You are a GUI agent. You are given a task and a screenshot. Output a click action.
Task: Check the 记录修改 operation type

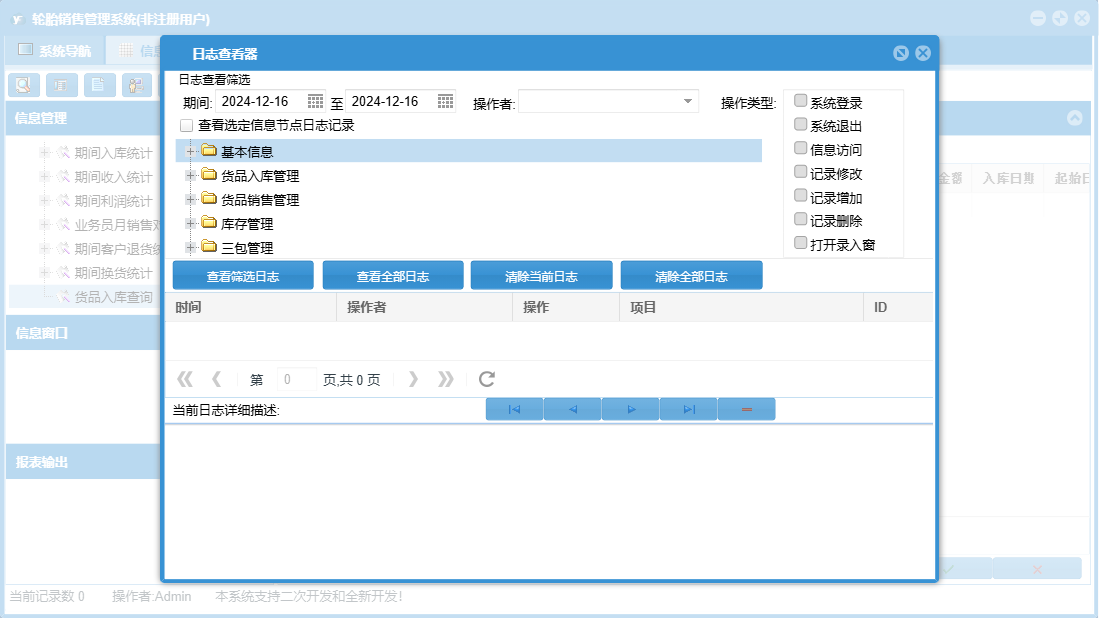coord(800,172)
